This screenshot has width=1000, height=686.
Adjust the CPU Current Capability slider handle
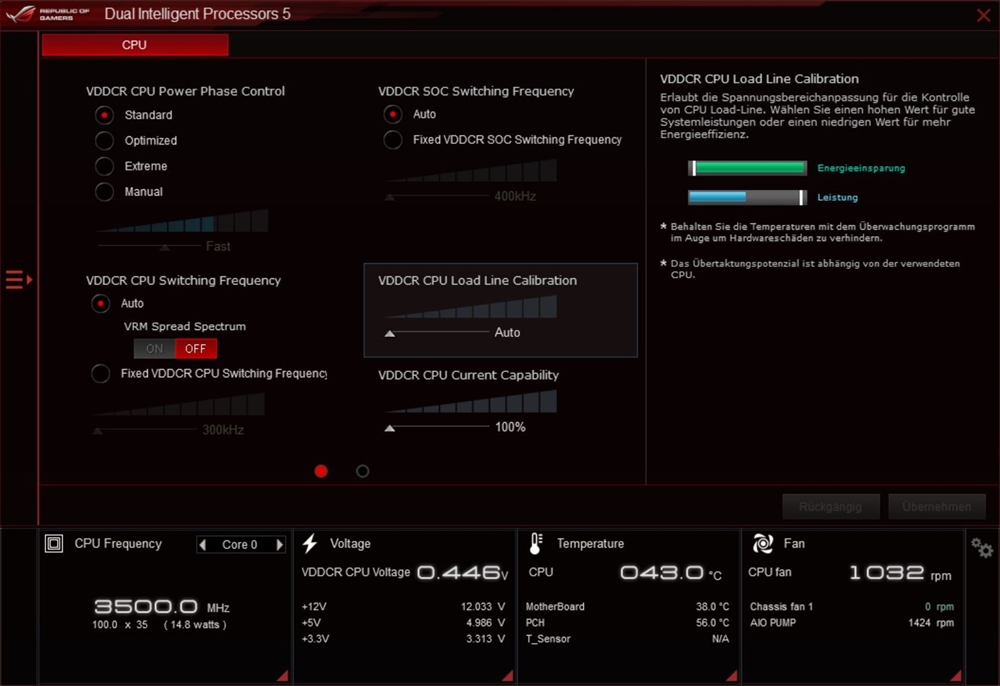tap(390, 428)
